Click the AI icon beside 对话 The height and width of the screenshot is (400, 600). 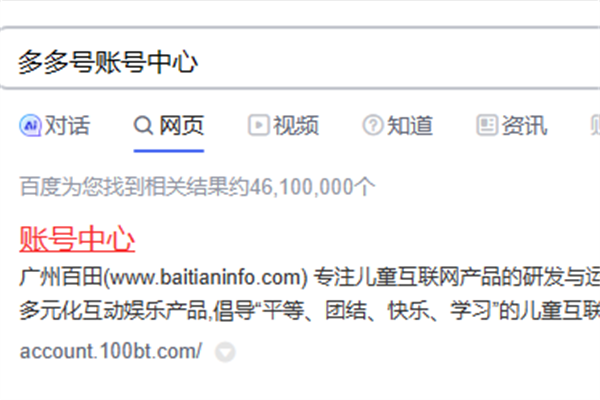30,125
